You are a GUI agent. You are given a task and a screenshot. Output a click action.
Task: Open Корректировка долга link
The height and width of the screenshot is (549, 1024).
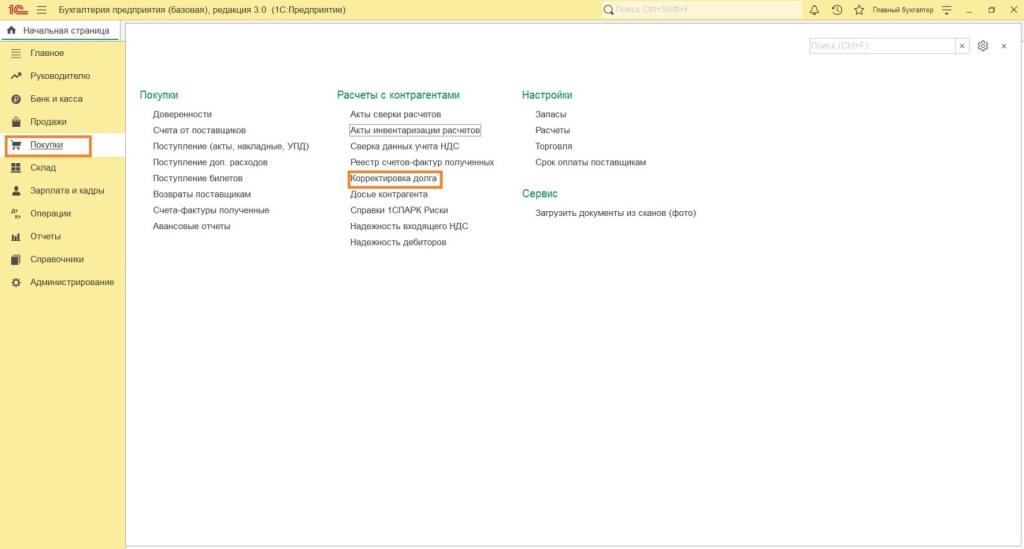(393, 178)
